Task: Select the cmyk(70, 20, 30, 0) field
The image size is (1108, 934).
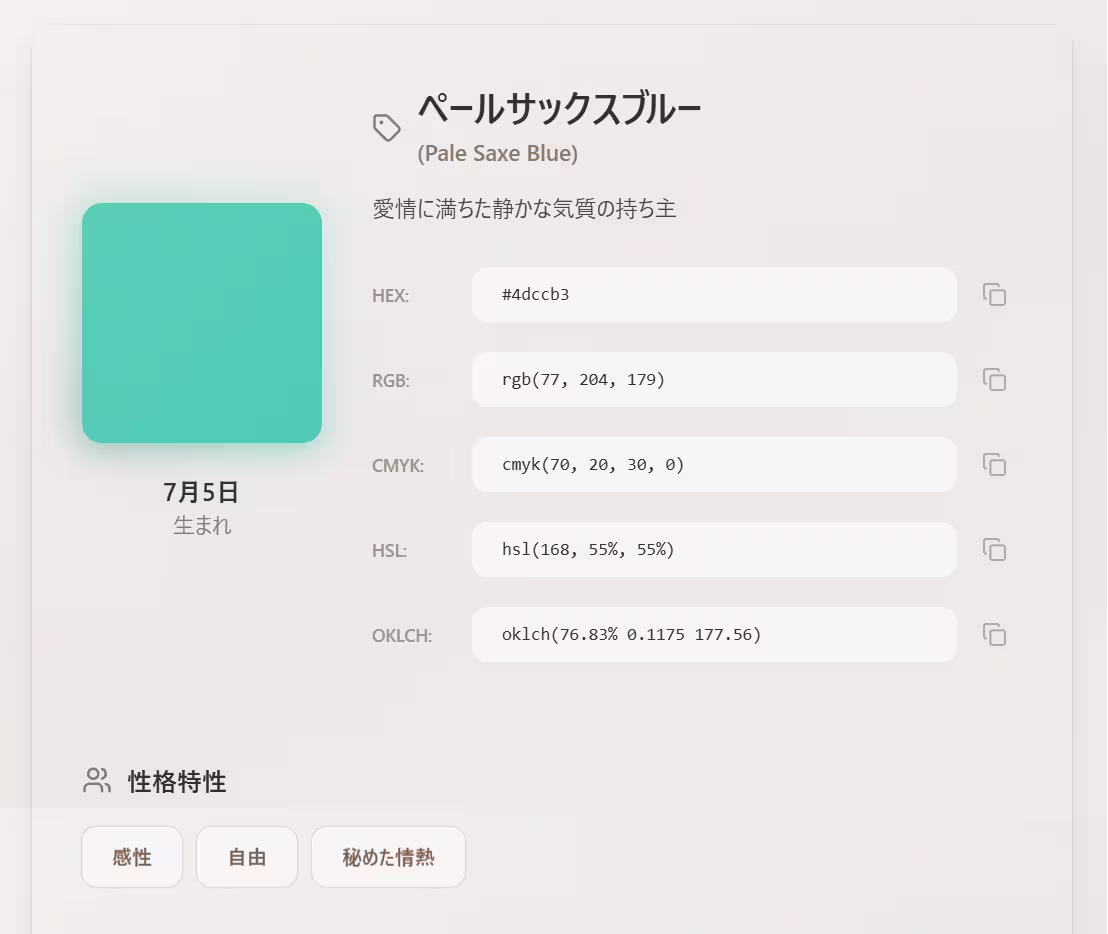Action: click(x=714, y=465)
